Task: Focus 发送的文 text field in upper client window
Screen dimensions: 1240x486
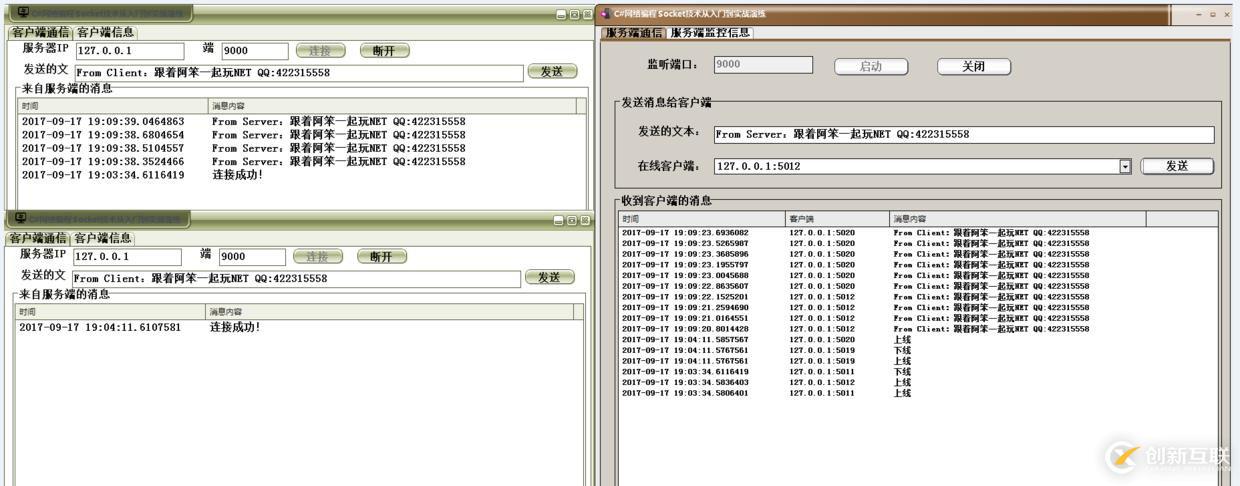Action: pyautogui.click(x=298, y=73)
